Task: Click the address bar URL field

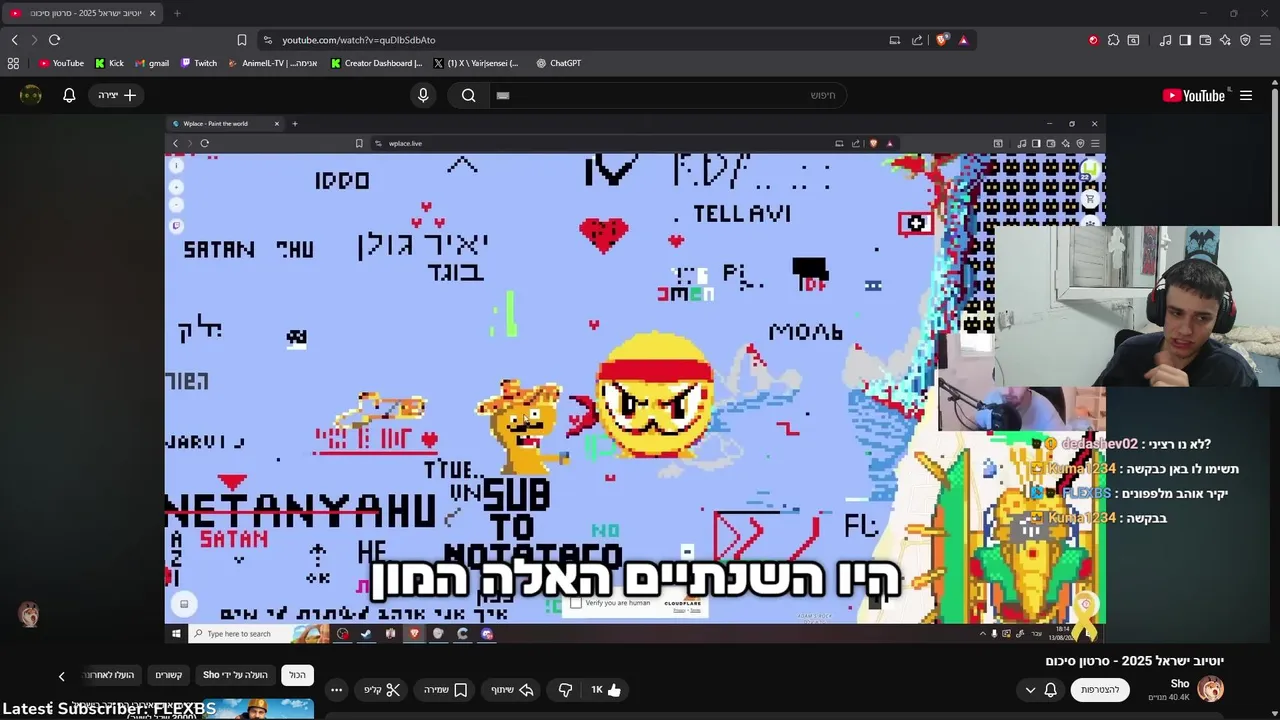Action: [x=570, y=40]
